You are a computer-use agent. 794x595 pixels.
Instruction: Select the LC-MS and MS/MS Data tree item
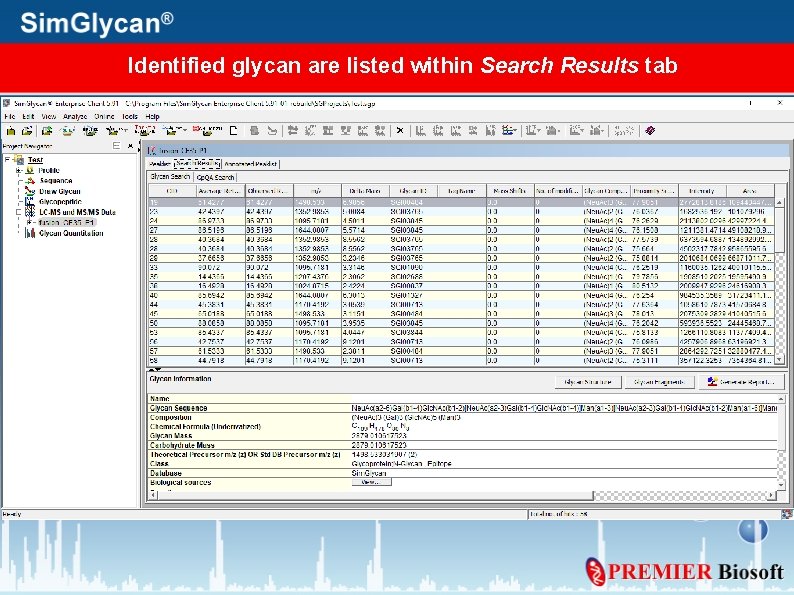click(77, 212)
